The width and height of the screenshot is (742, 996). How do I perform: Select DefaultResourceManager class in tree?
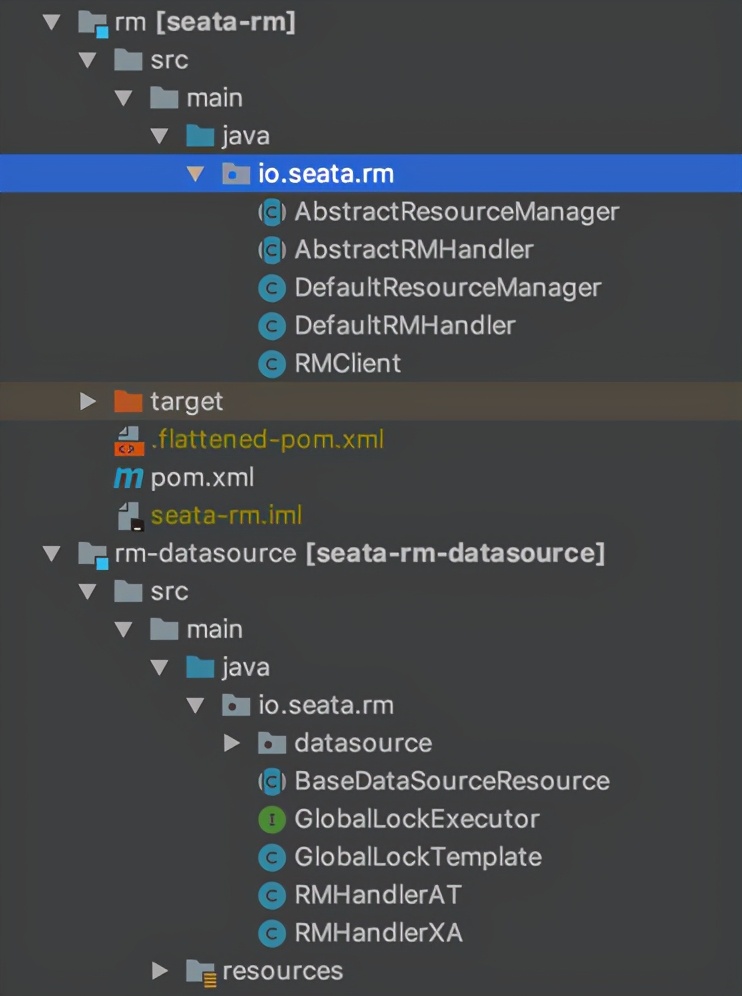tap(447, 288)
